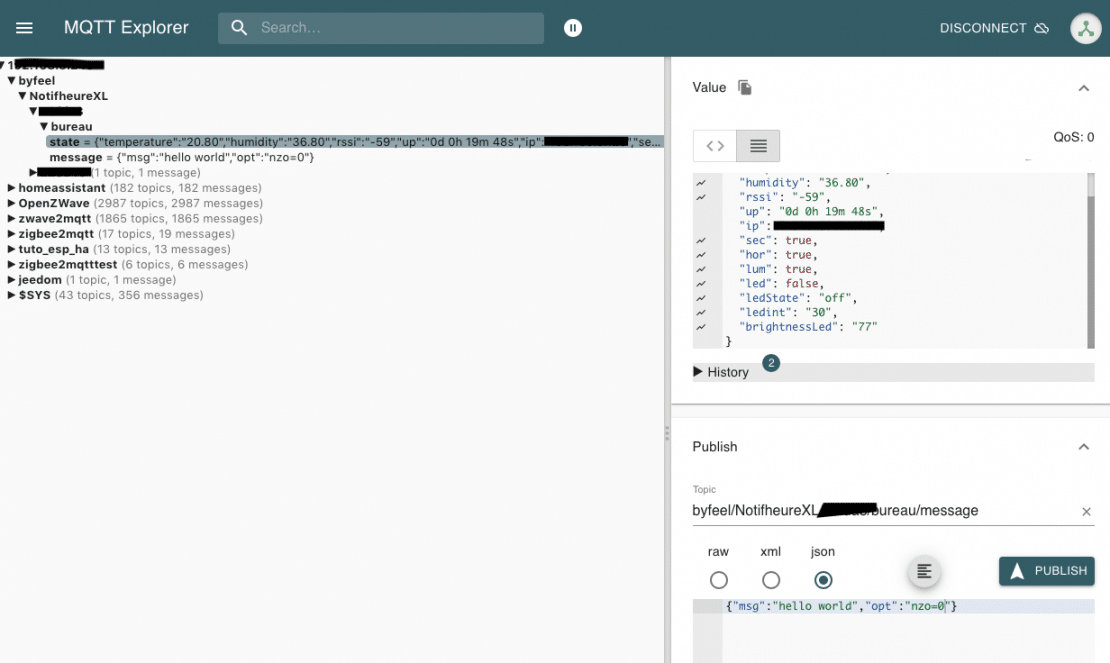Expand the zigbee2mqtt topic
Image resolution: width=1110 pixels, height=663 pixels.
coord(11,234)
